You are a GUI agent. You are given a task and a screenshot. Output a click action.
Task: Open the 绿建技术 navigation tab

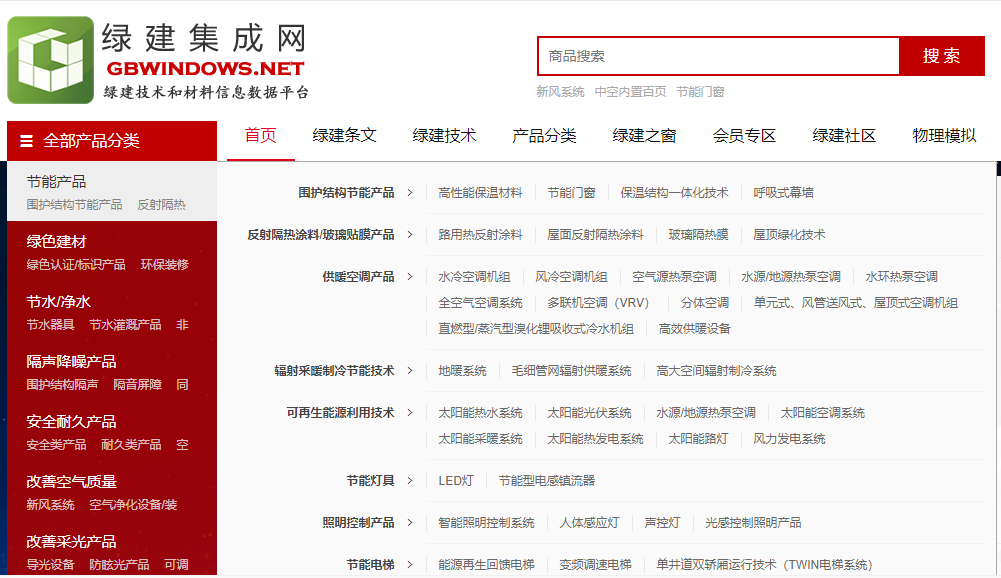click(x=445, y=136)
